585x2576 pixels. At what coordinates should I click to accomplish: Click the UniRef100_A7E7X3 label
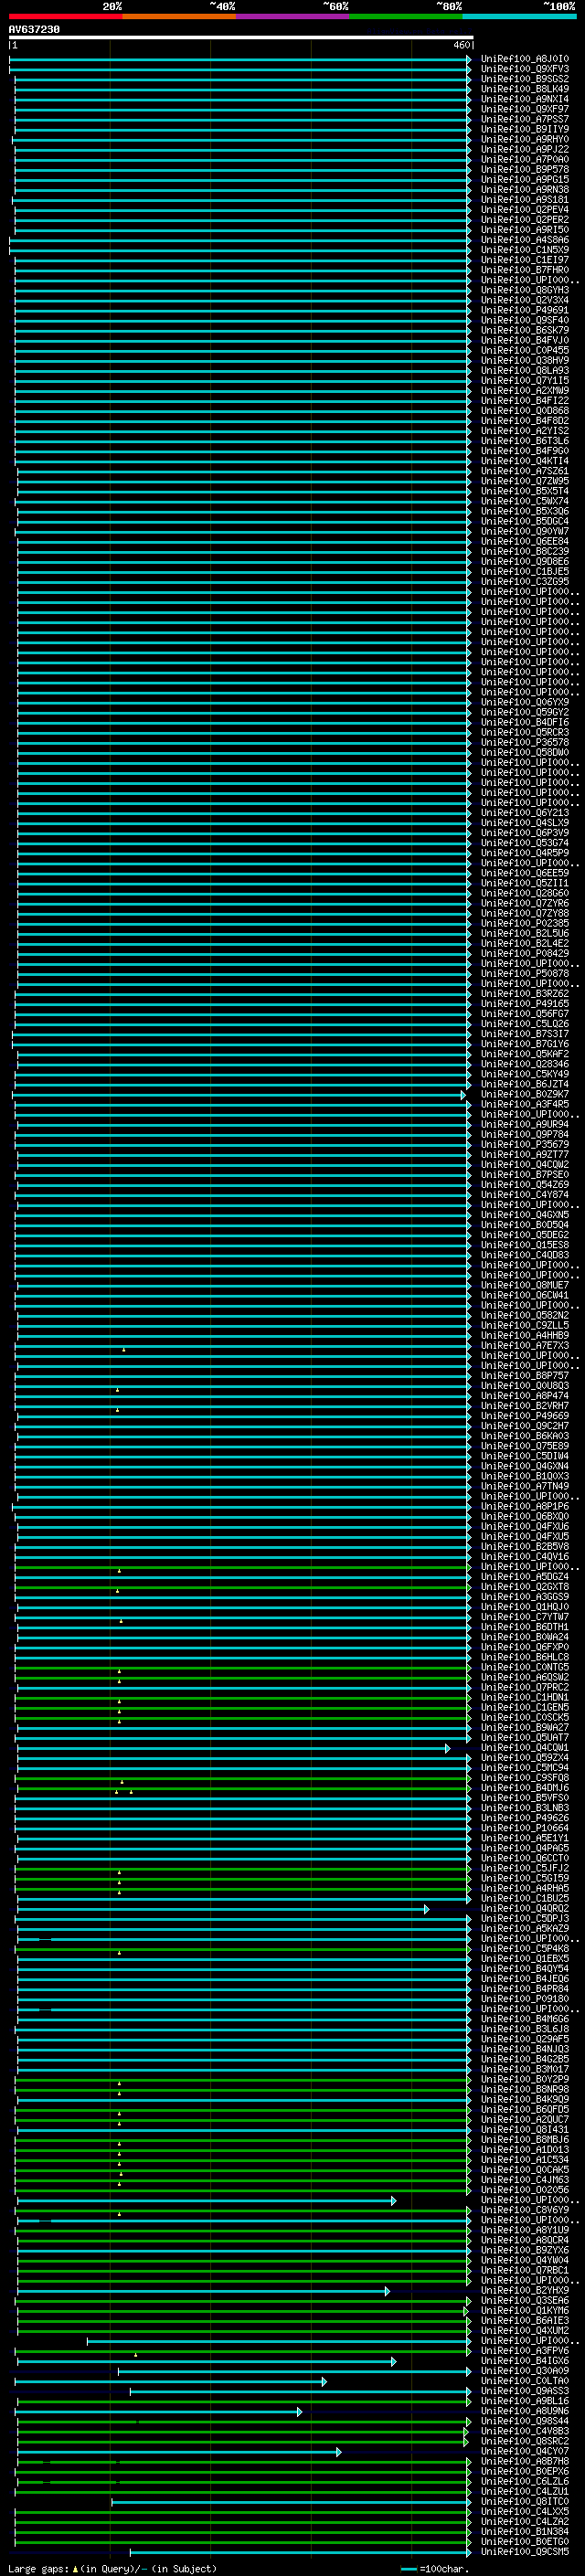(525, 1345)
